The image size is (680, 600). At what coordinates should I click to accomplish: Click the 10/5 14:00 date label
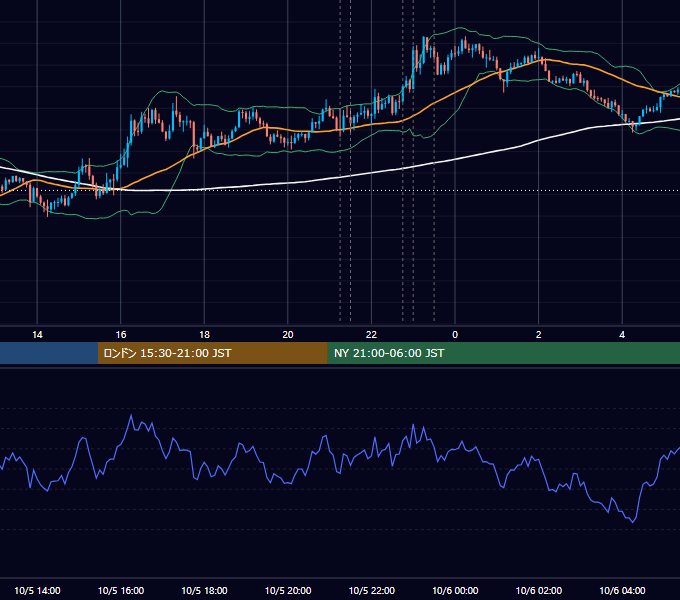pos(37,590)
